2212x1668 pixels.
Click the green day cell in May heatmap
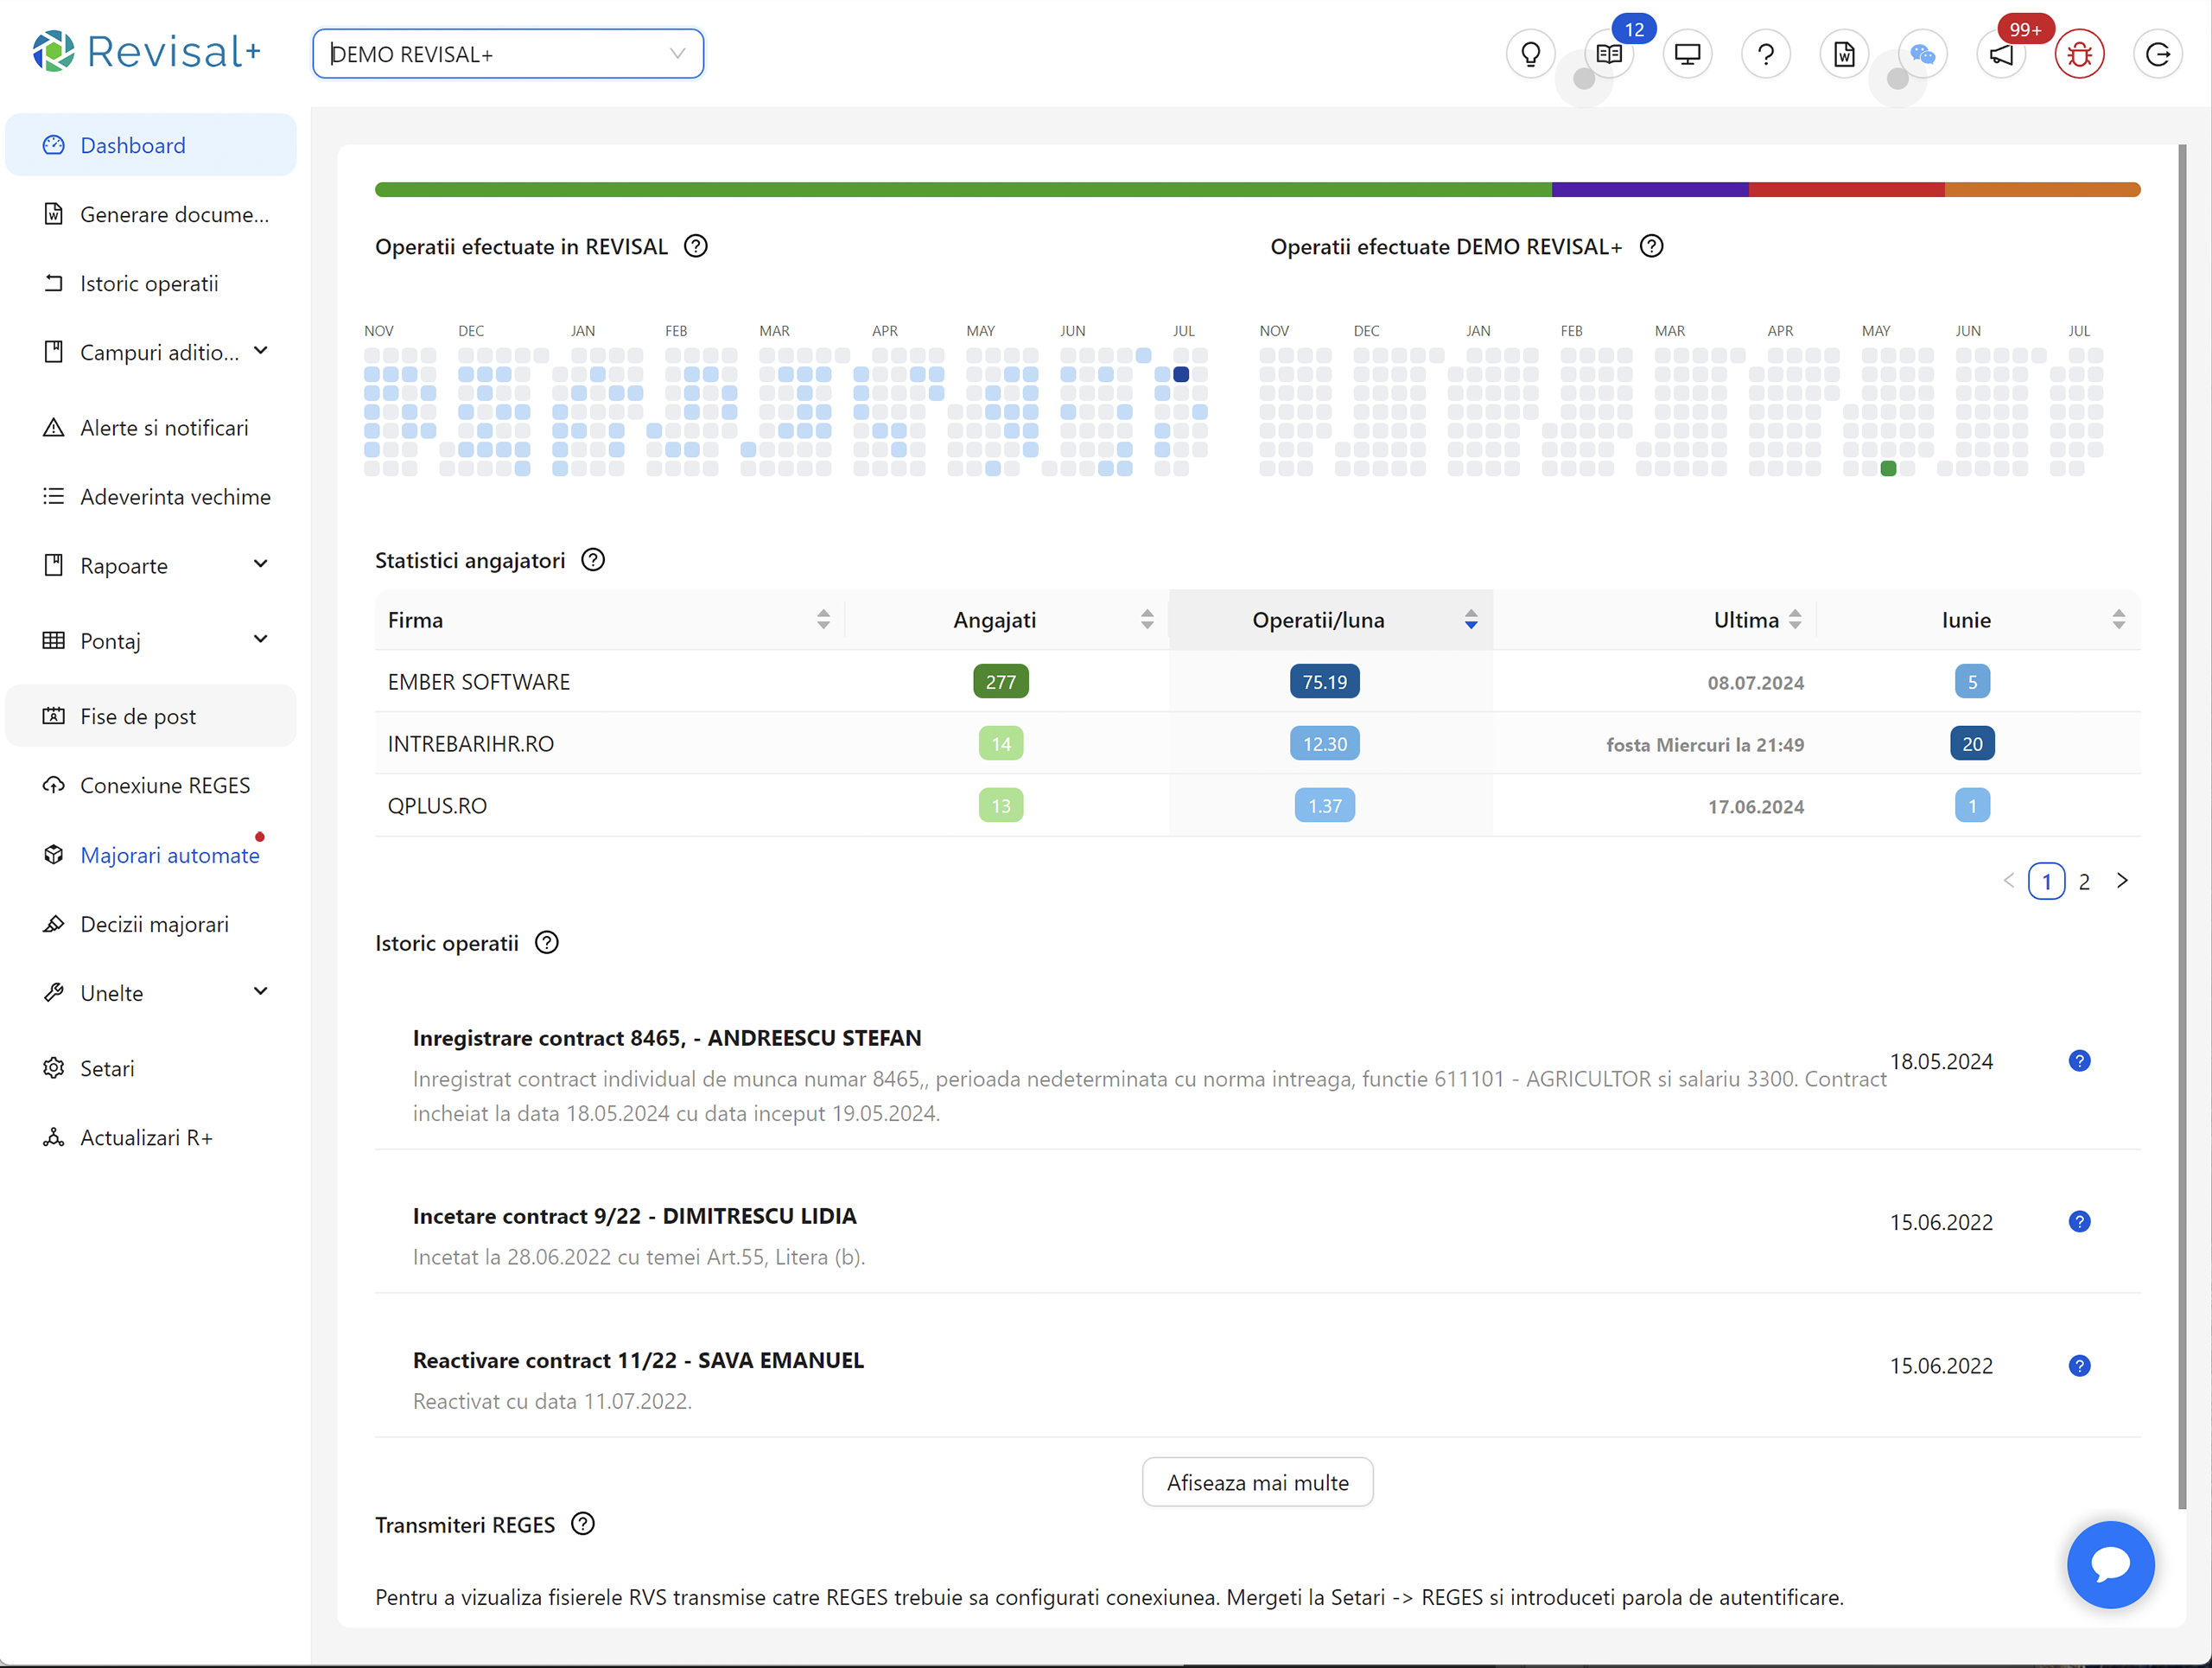pos(1888,468)
